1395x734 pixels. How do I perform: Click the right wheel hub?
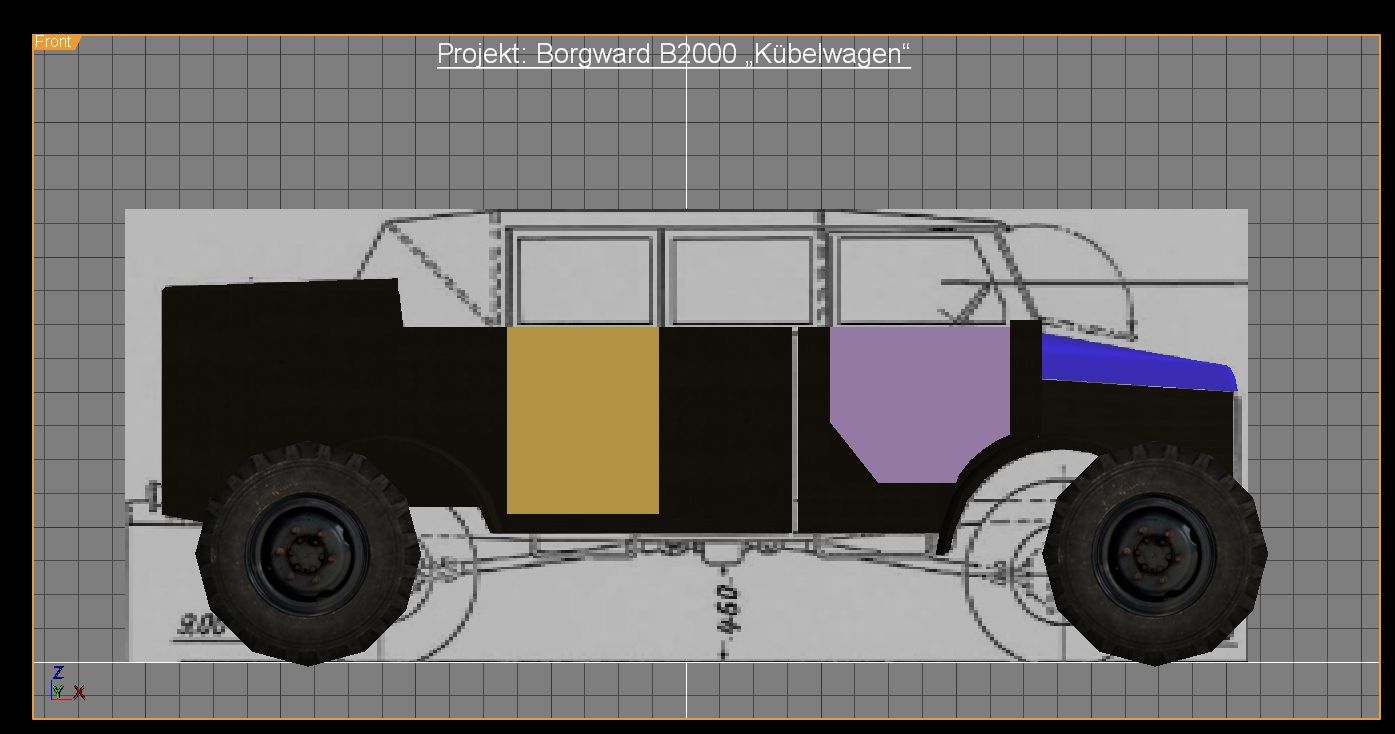tap(1155, 555)
